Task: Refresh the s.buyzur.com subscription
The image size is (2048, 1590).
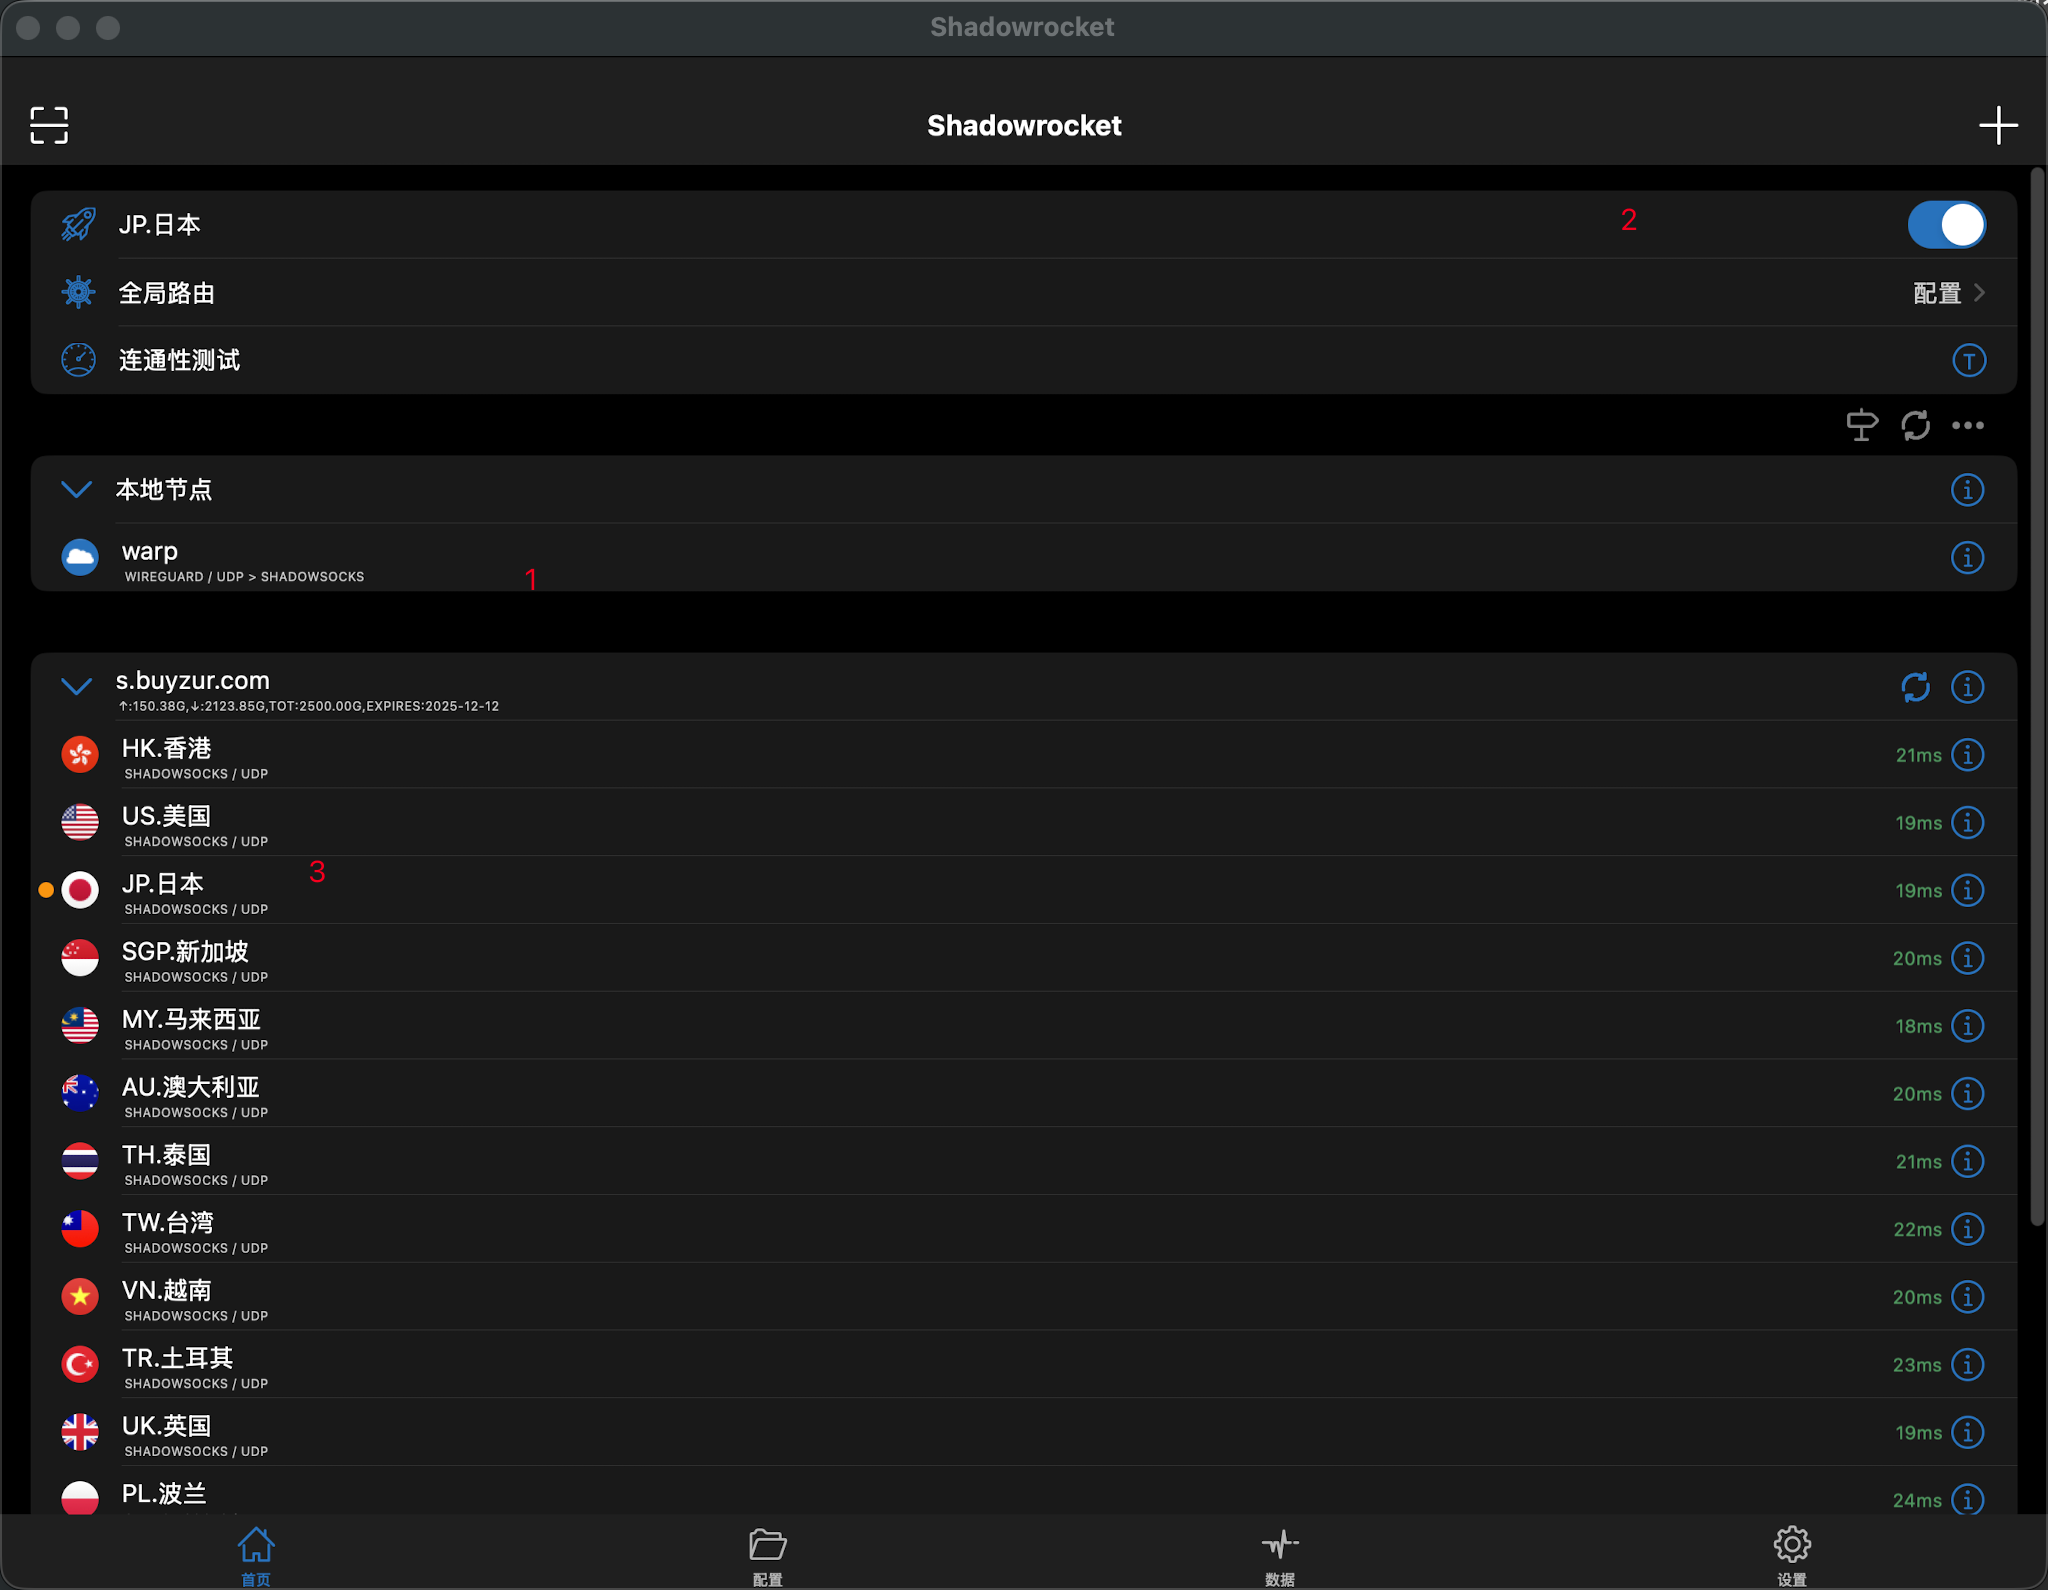Action: (x=1915, y=687)
